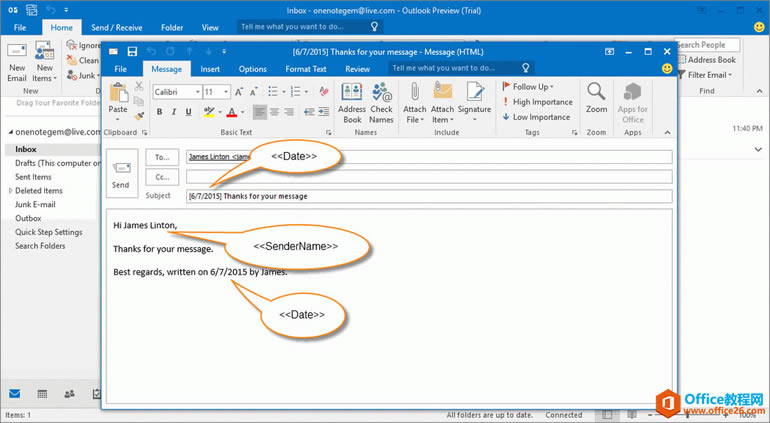Viewport: 770px width, 423px height.
Task: Open the Folder tab in main Outlook window
Action: pyautogui.click(x=172, y=28)
